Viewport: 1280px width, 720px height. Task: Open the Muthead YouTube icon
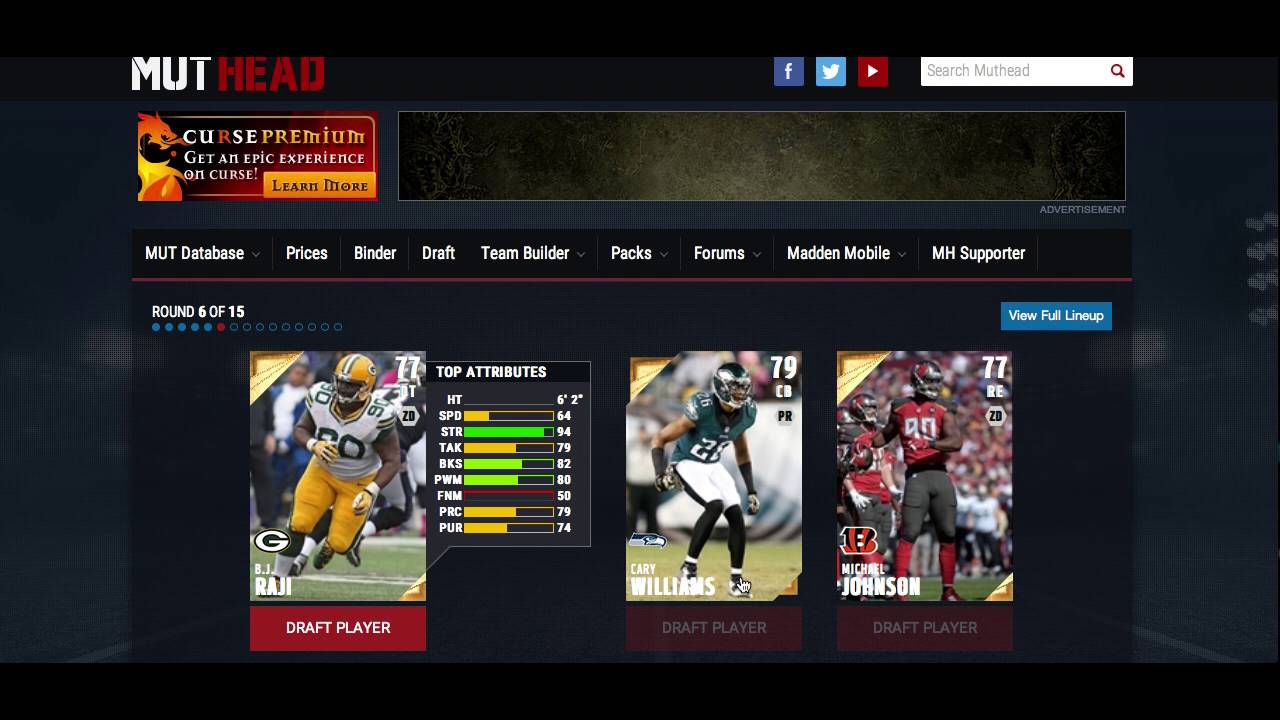(x=872, y=71)
